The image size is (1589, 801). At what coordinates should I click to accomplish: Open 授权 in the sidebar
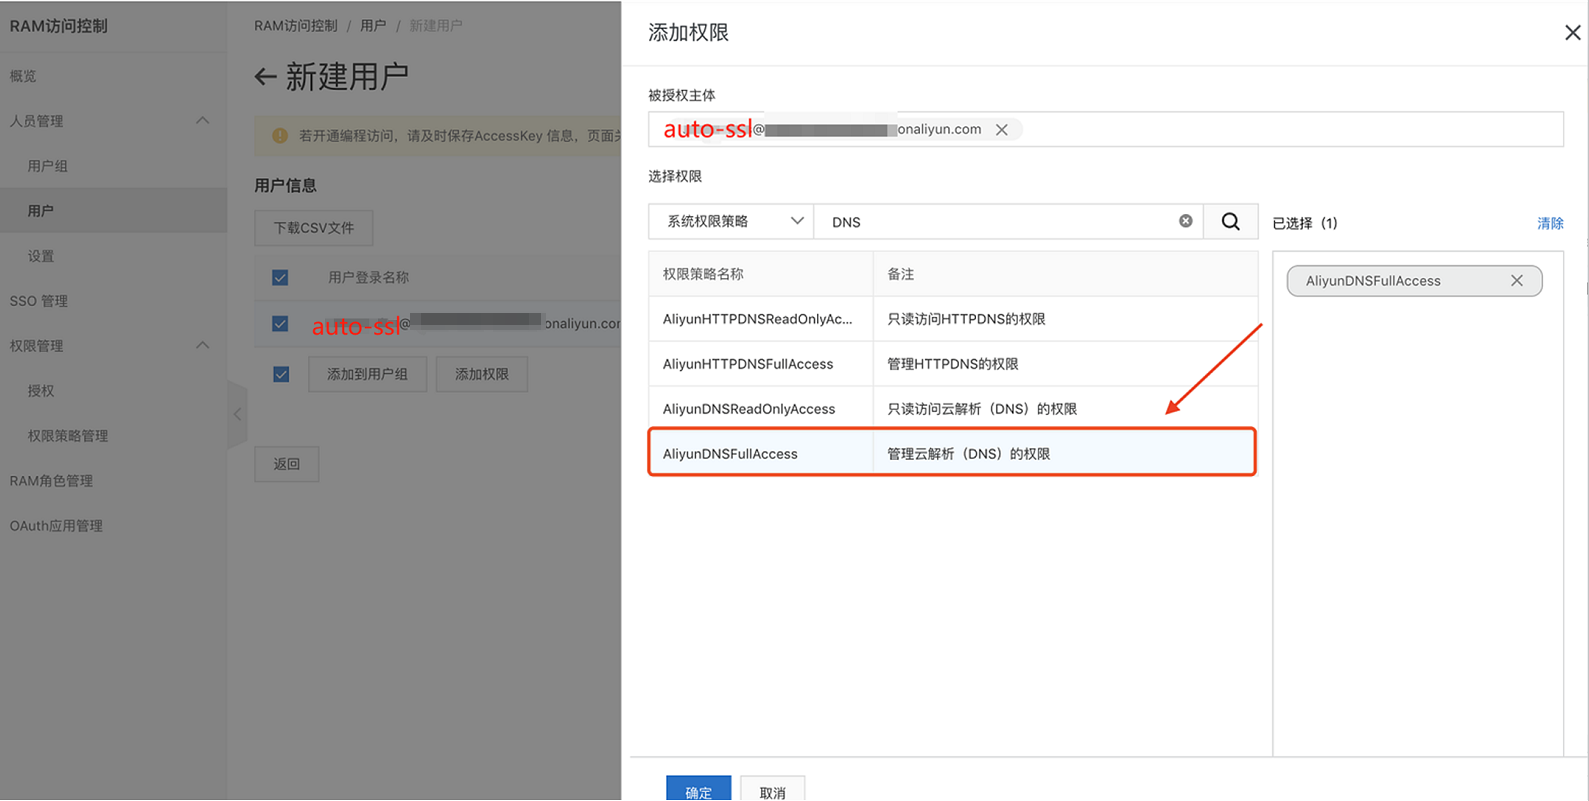point(41,391)
